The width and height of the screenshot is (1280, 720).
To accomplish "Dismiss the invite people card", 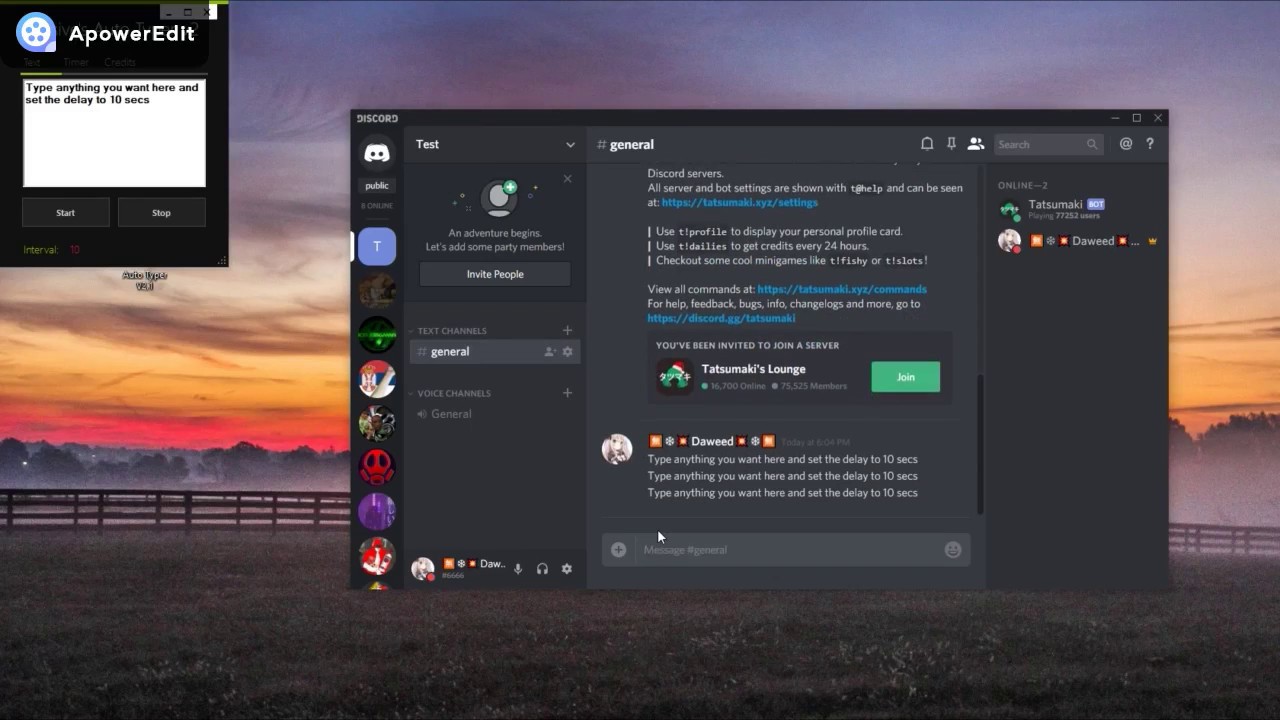I will [x=568, y=179].
